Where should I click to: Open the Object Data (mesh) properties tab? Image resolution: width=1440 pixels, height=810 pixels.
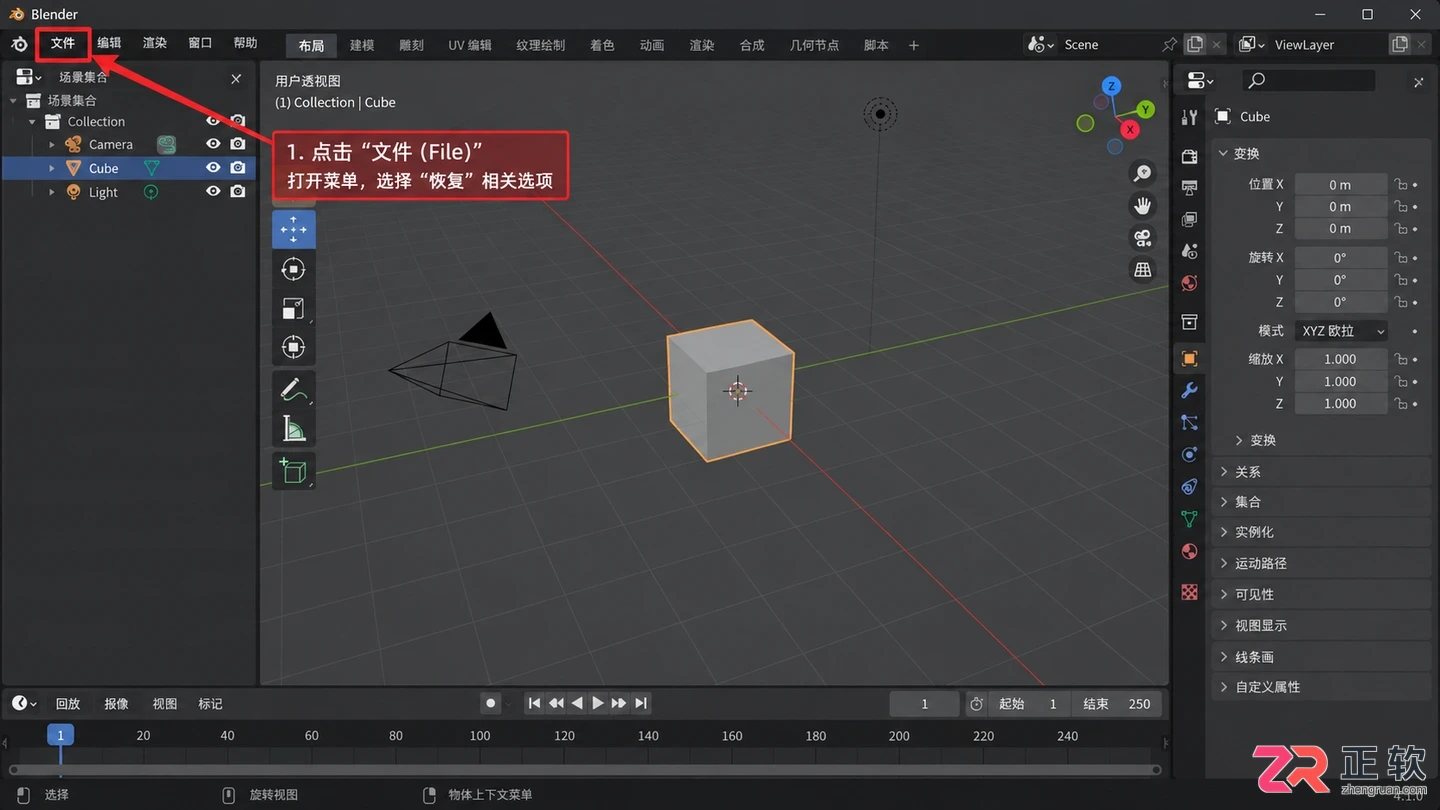pos(1189,518)
